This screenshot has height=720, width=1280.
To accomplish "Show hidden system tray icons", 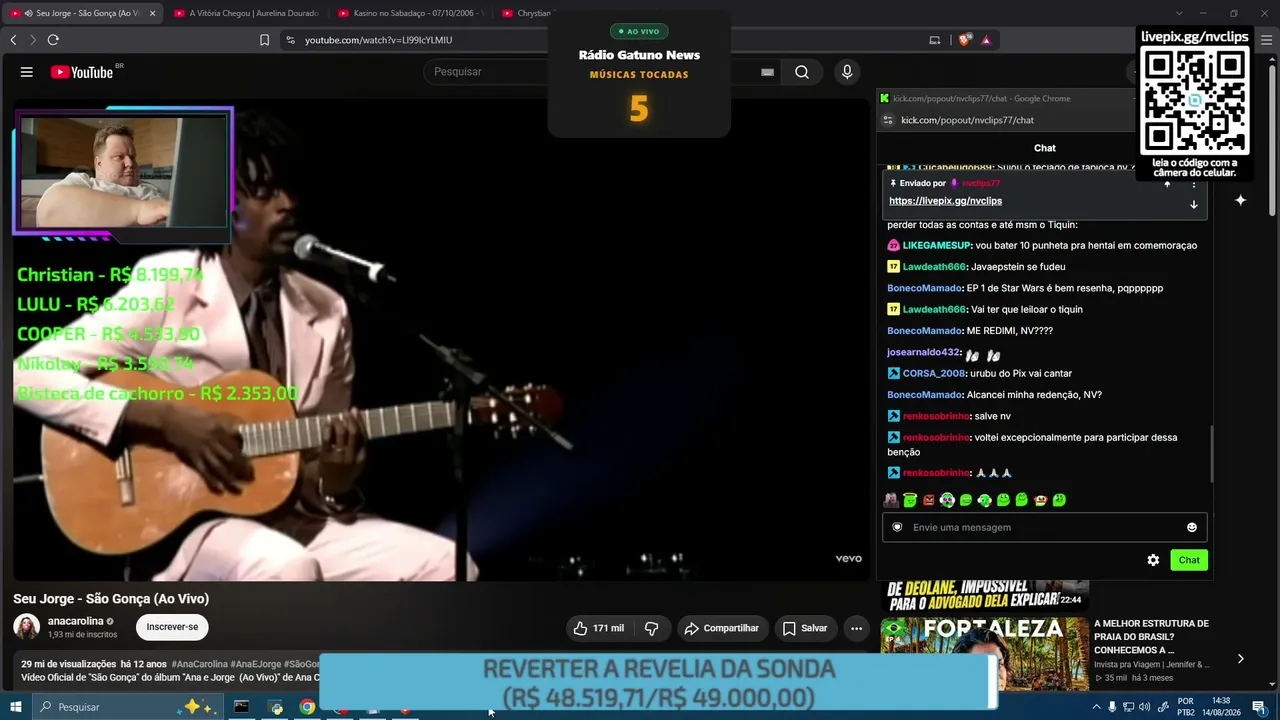I will [x=1096, y=707].
